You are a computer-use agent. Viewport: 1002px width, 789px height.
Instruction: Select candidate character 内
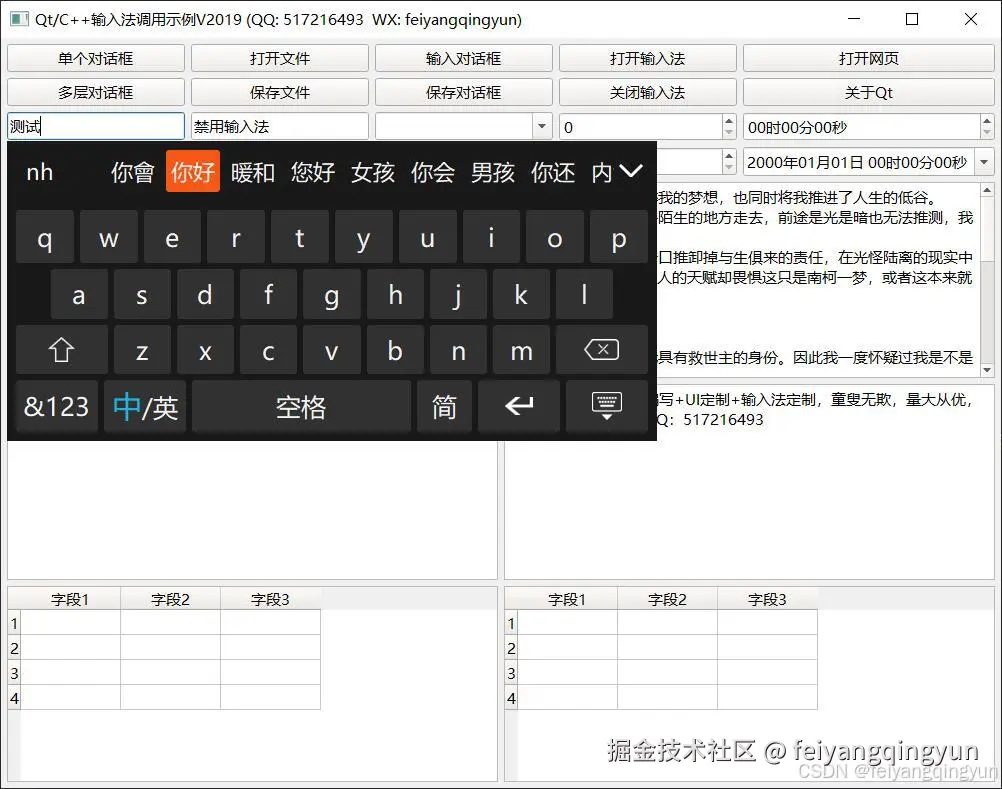tap(602, 172)
